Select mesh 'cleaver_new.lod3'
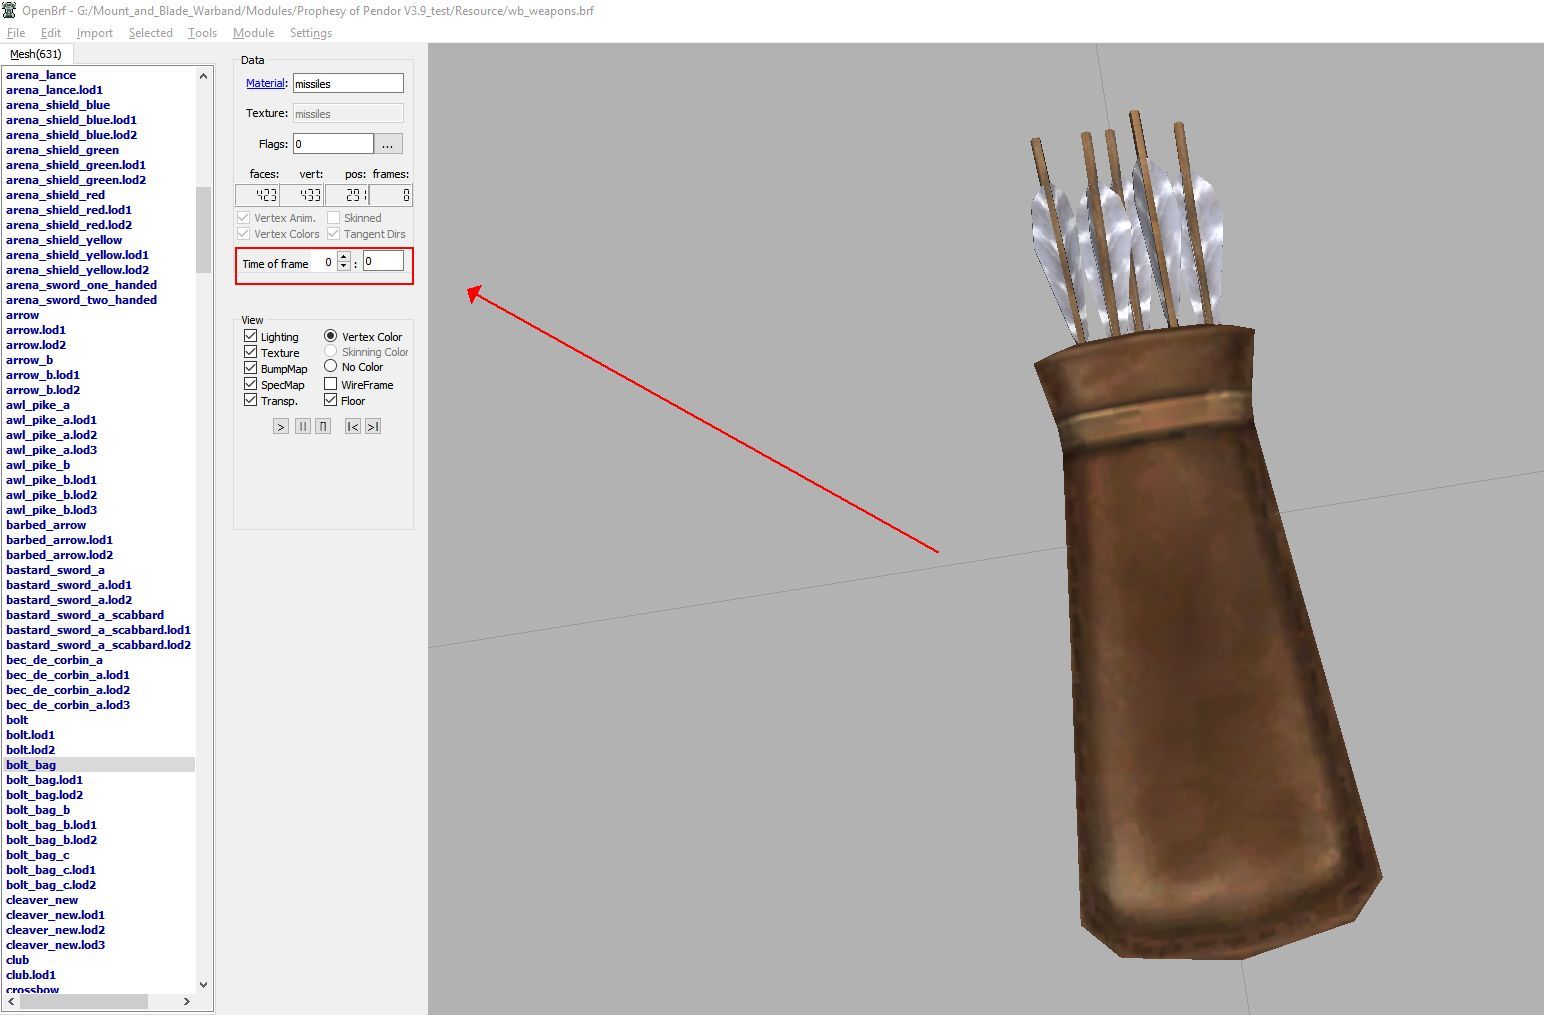Image resolution: width=1544 pixels, height=1015 pixels. (55, 945)
